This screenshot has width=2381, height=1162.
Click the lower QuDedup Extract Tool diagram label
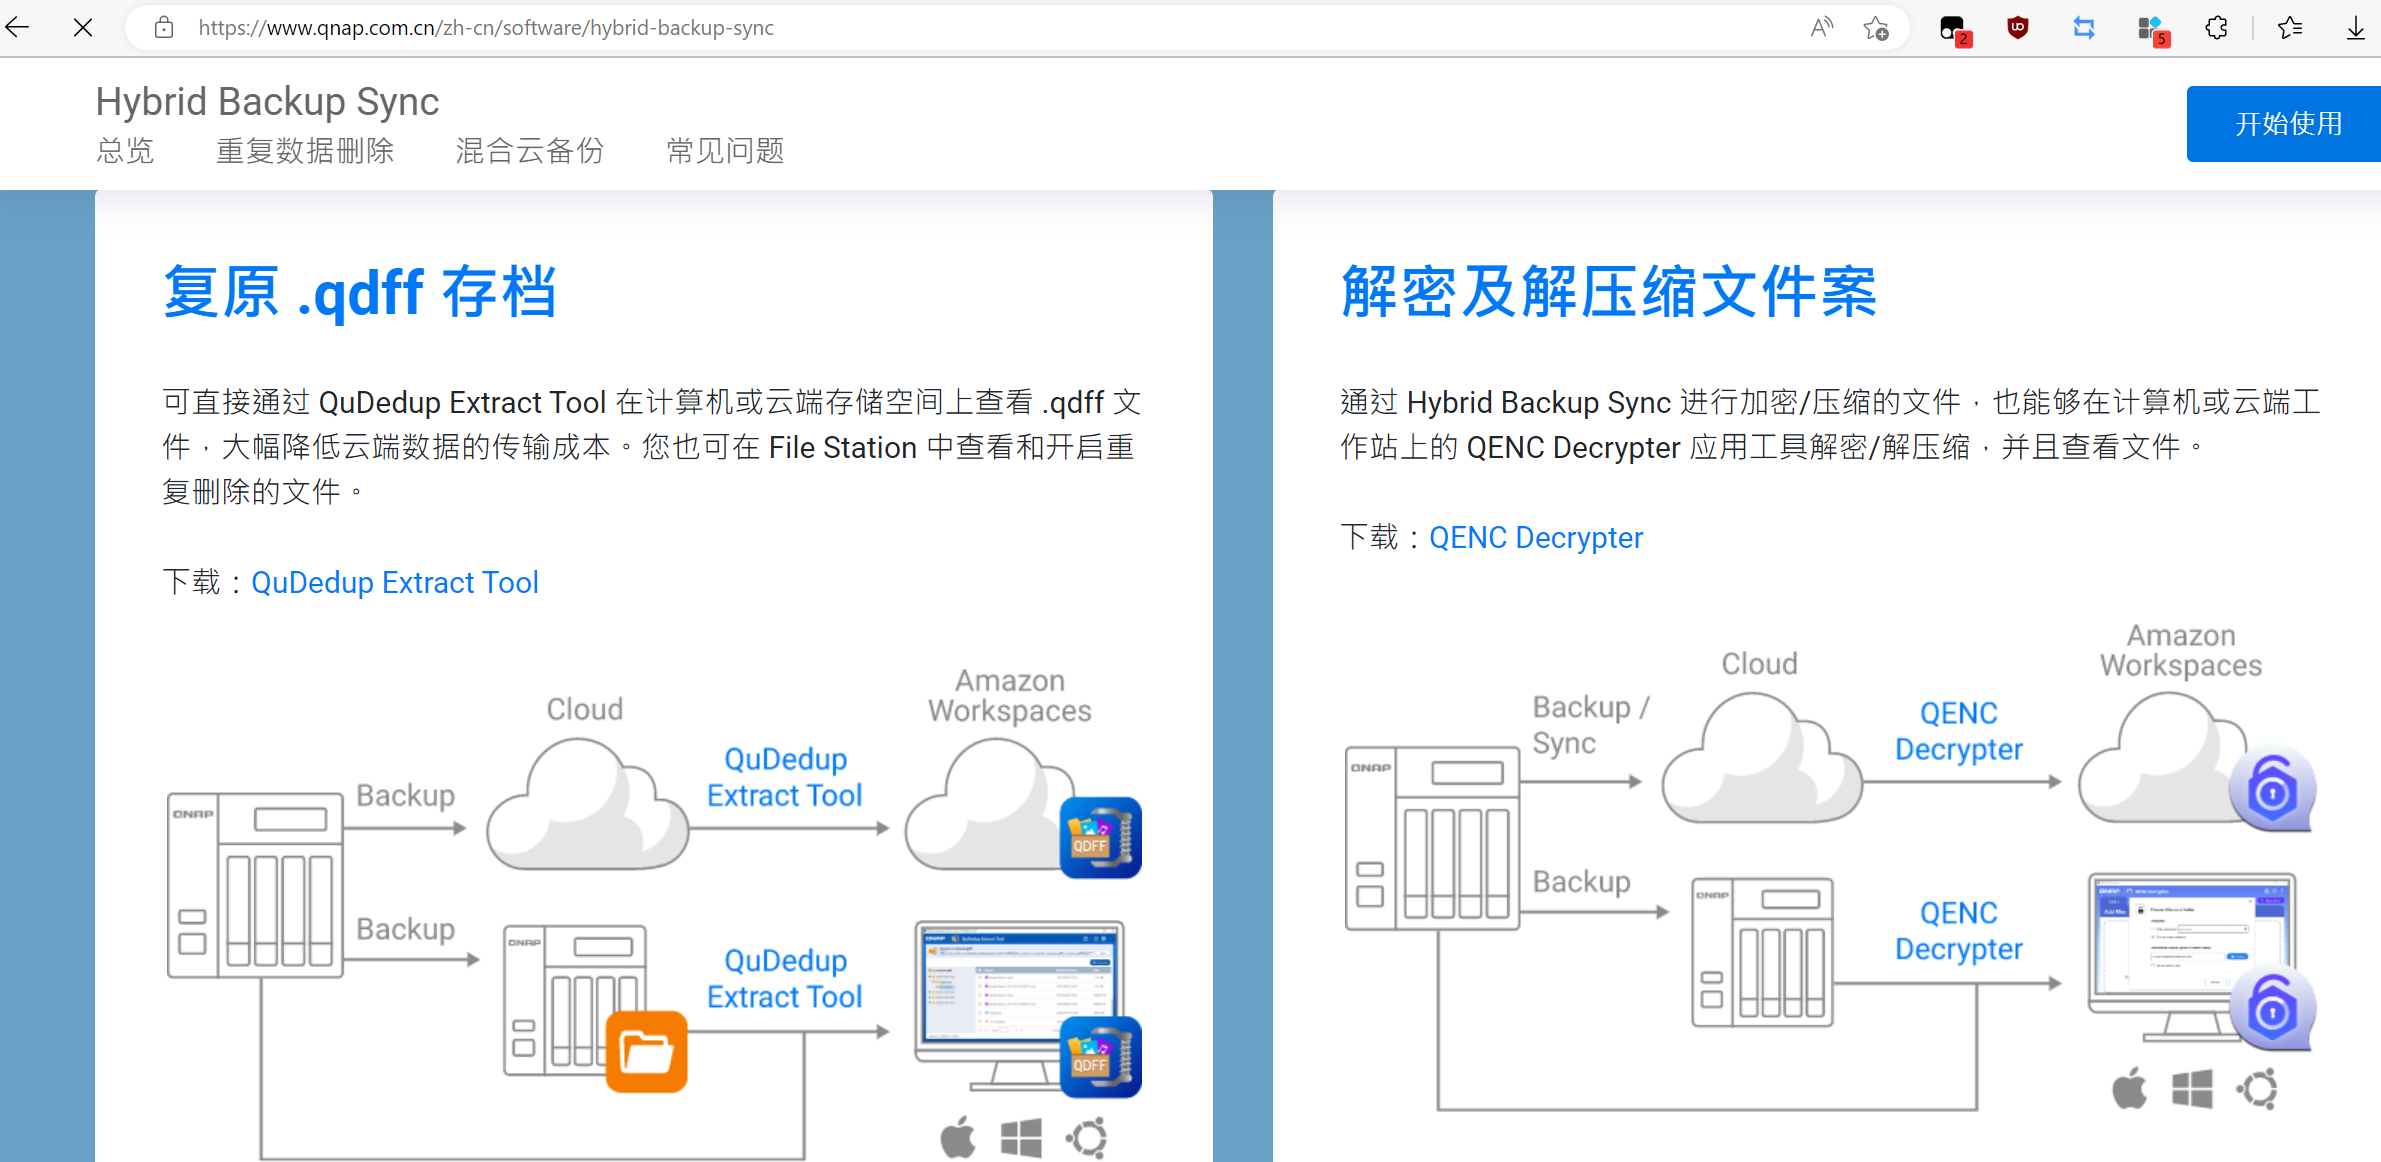point(785,978)
